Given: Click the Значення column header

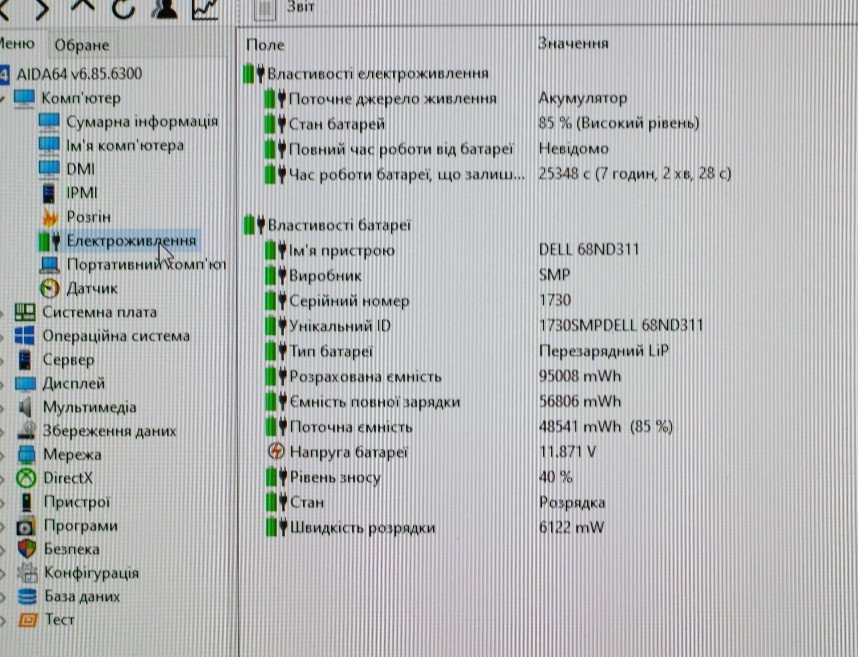Looking at the screenshot, I should 573,44.
